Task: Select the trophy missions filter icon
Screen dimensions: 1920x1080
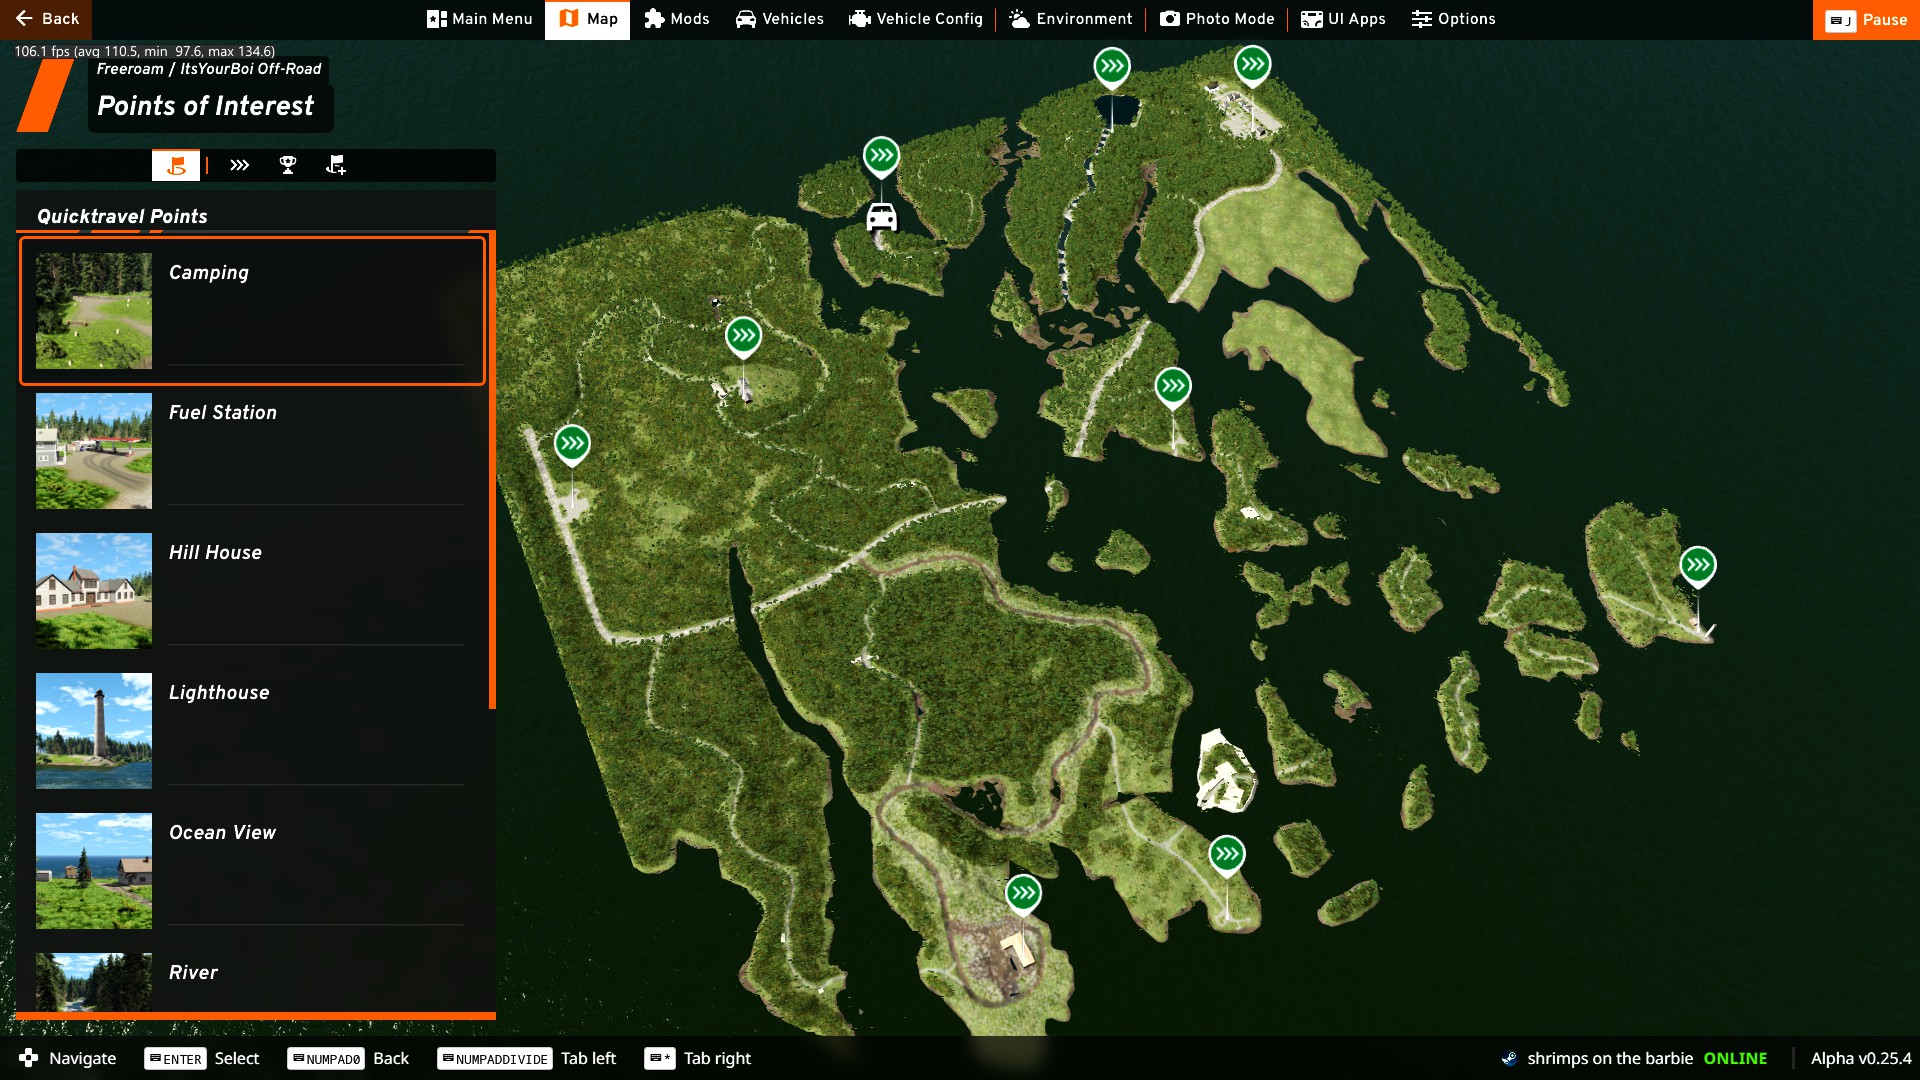Action: click(x=288, y=165)
